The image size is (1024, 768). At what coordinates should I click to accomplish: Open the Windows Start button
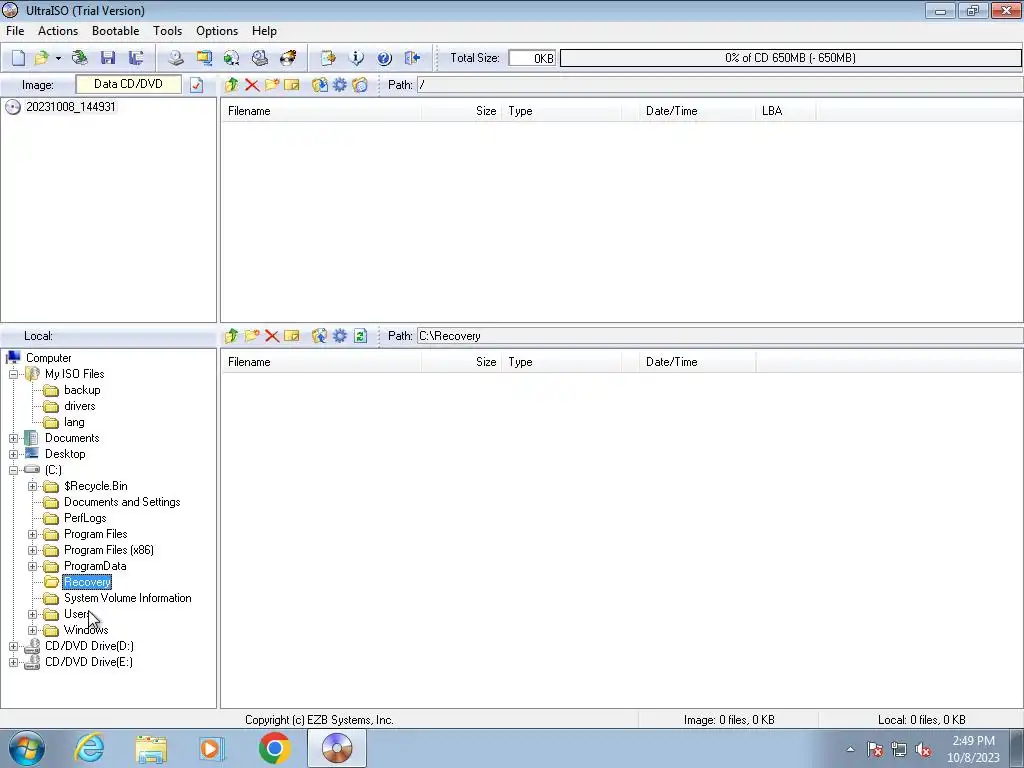(x=26, y=748)
